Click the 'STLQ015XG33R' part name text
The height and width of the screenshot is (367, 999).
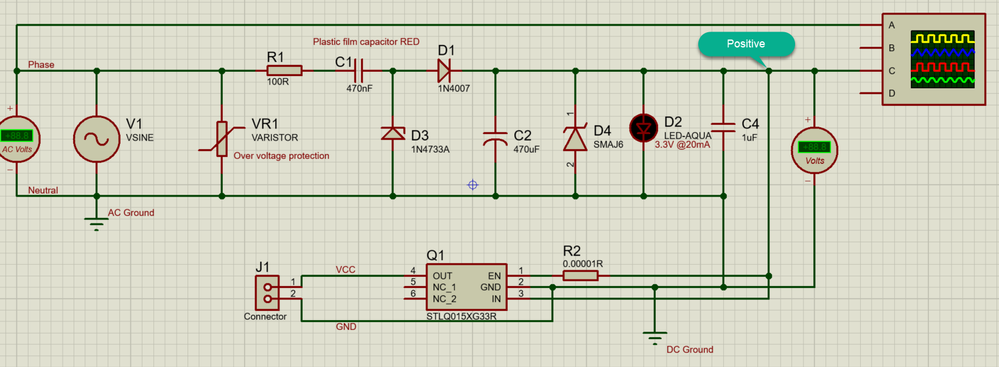point(461,317)
